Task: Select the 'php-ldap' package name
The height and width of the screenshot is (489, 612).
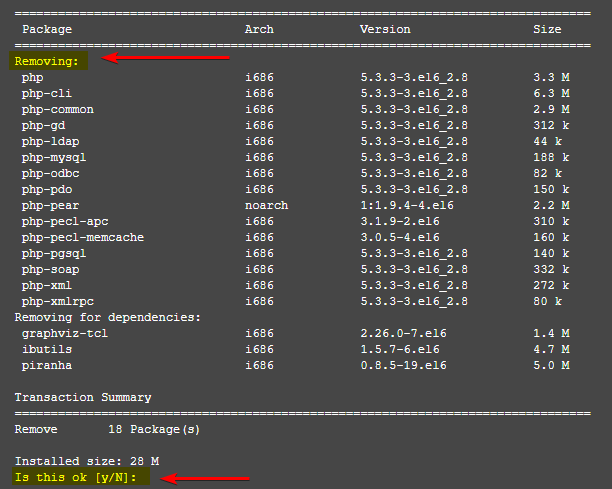Action: coord(51,142)
